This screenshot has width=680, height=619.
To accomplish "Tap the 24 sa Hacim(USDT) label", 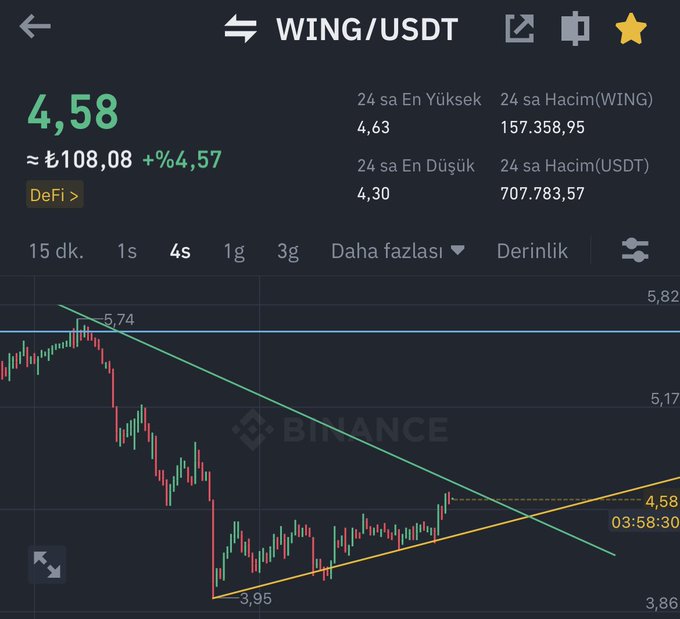I will pyautogui.click(x=575, y=165).
